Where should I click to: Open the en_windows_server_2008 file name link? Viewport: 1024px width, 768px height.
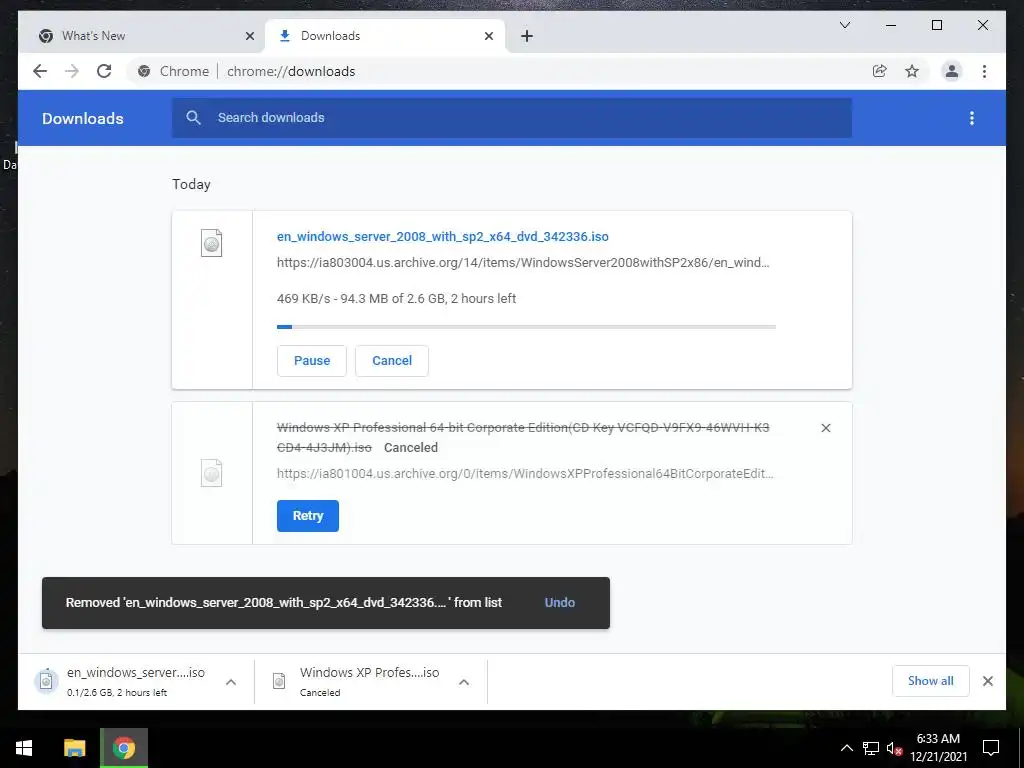(x=443, y=236)
